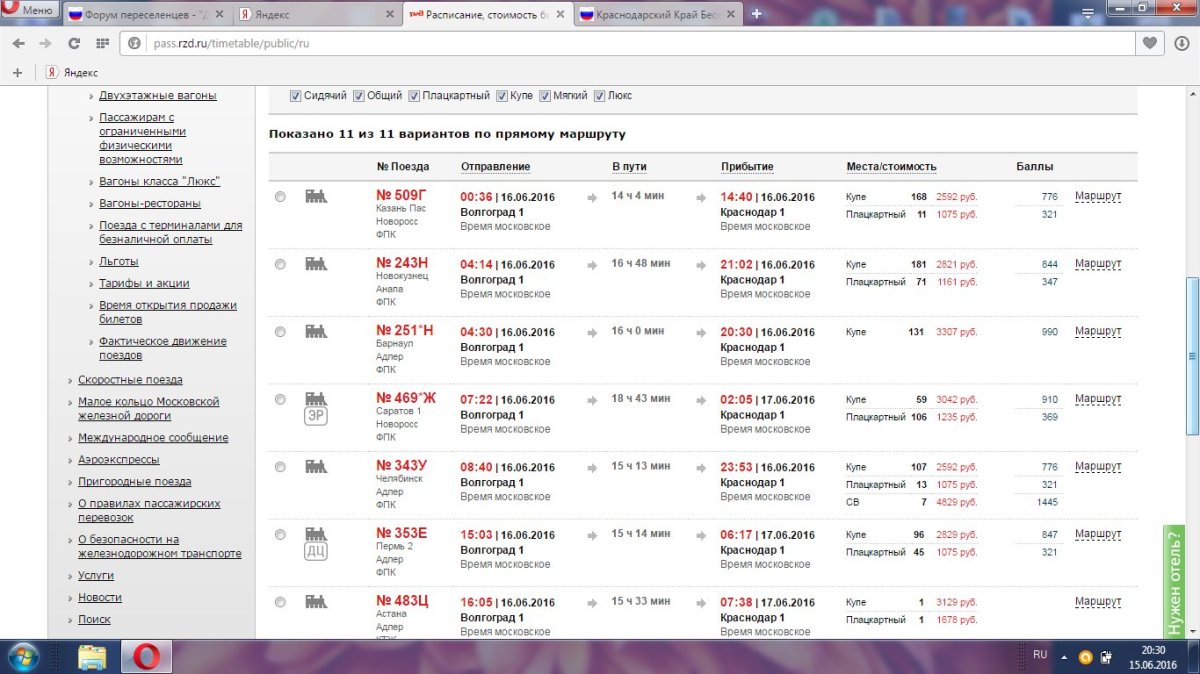Open Windows Explorer from the taskbar
The width and height of the screenshot is (1200, 674).
[x=92, y=656]
